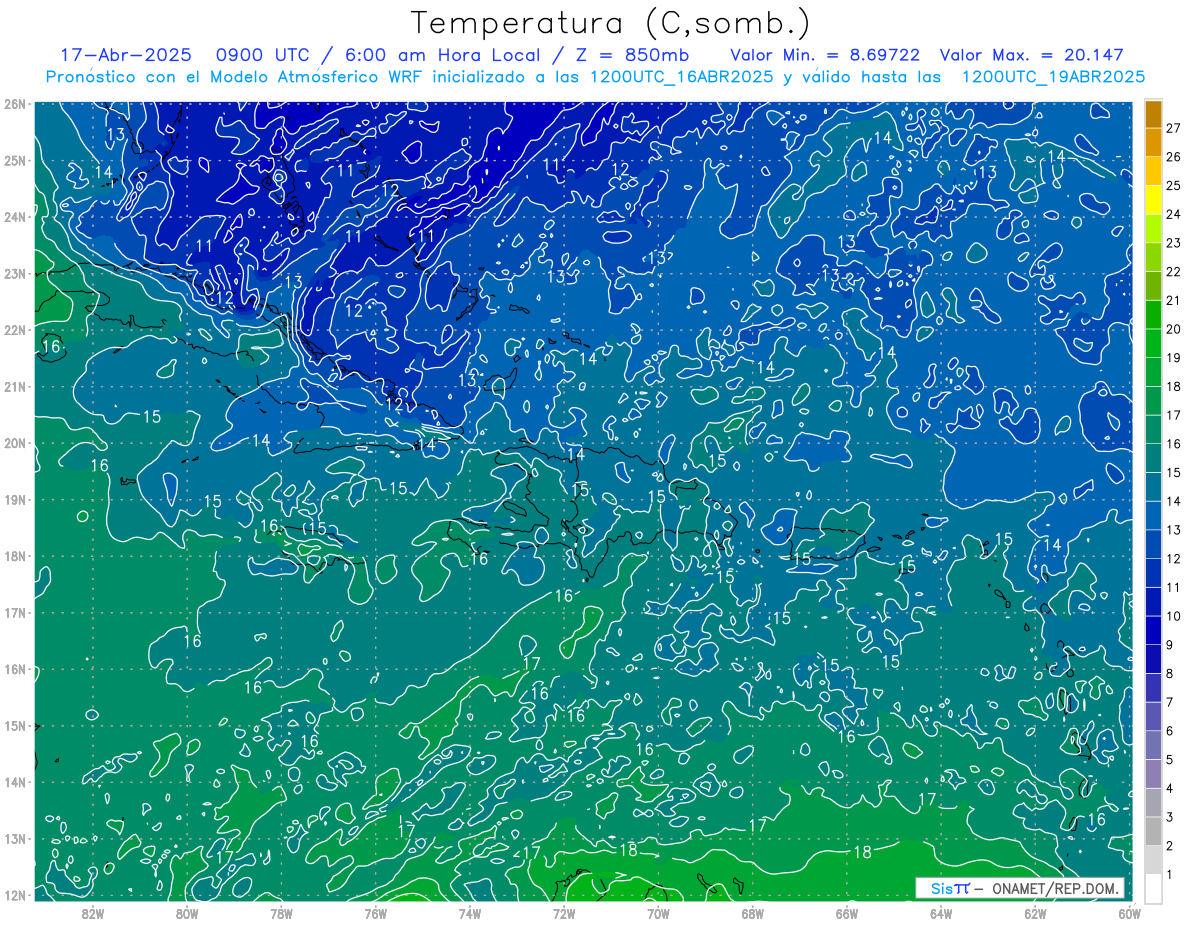1200x927 pixels.
Task: Click the latitude label "24N"
Action: (15, 216)
